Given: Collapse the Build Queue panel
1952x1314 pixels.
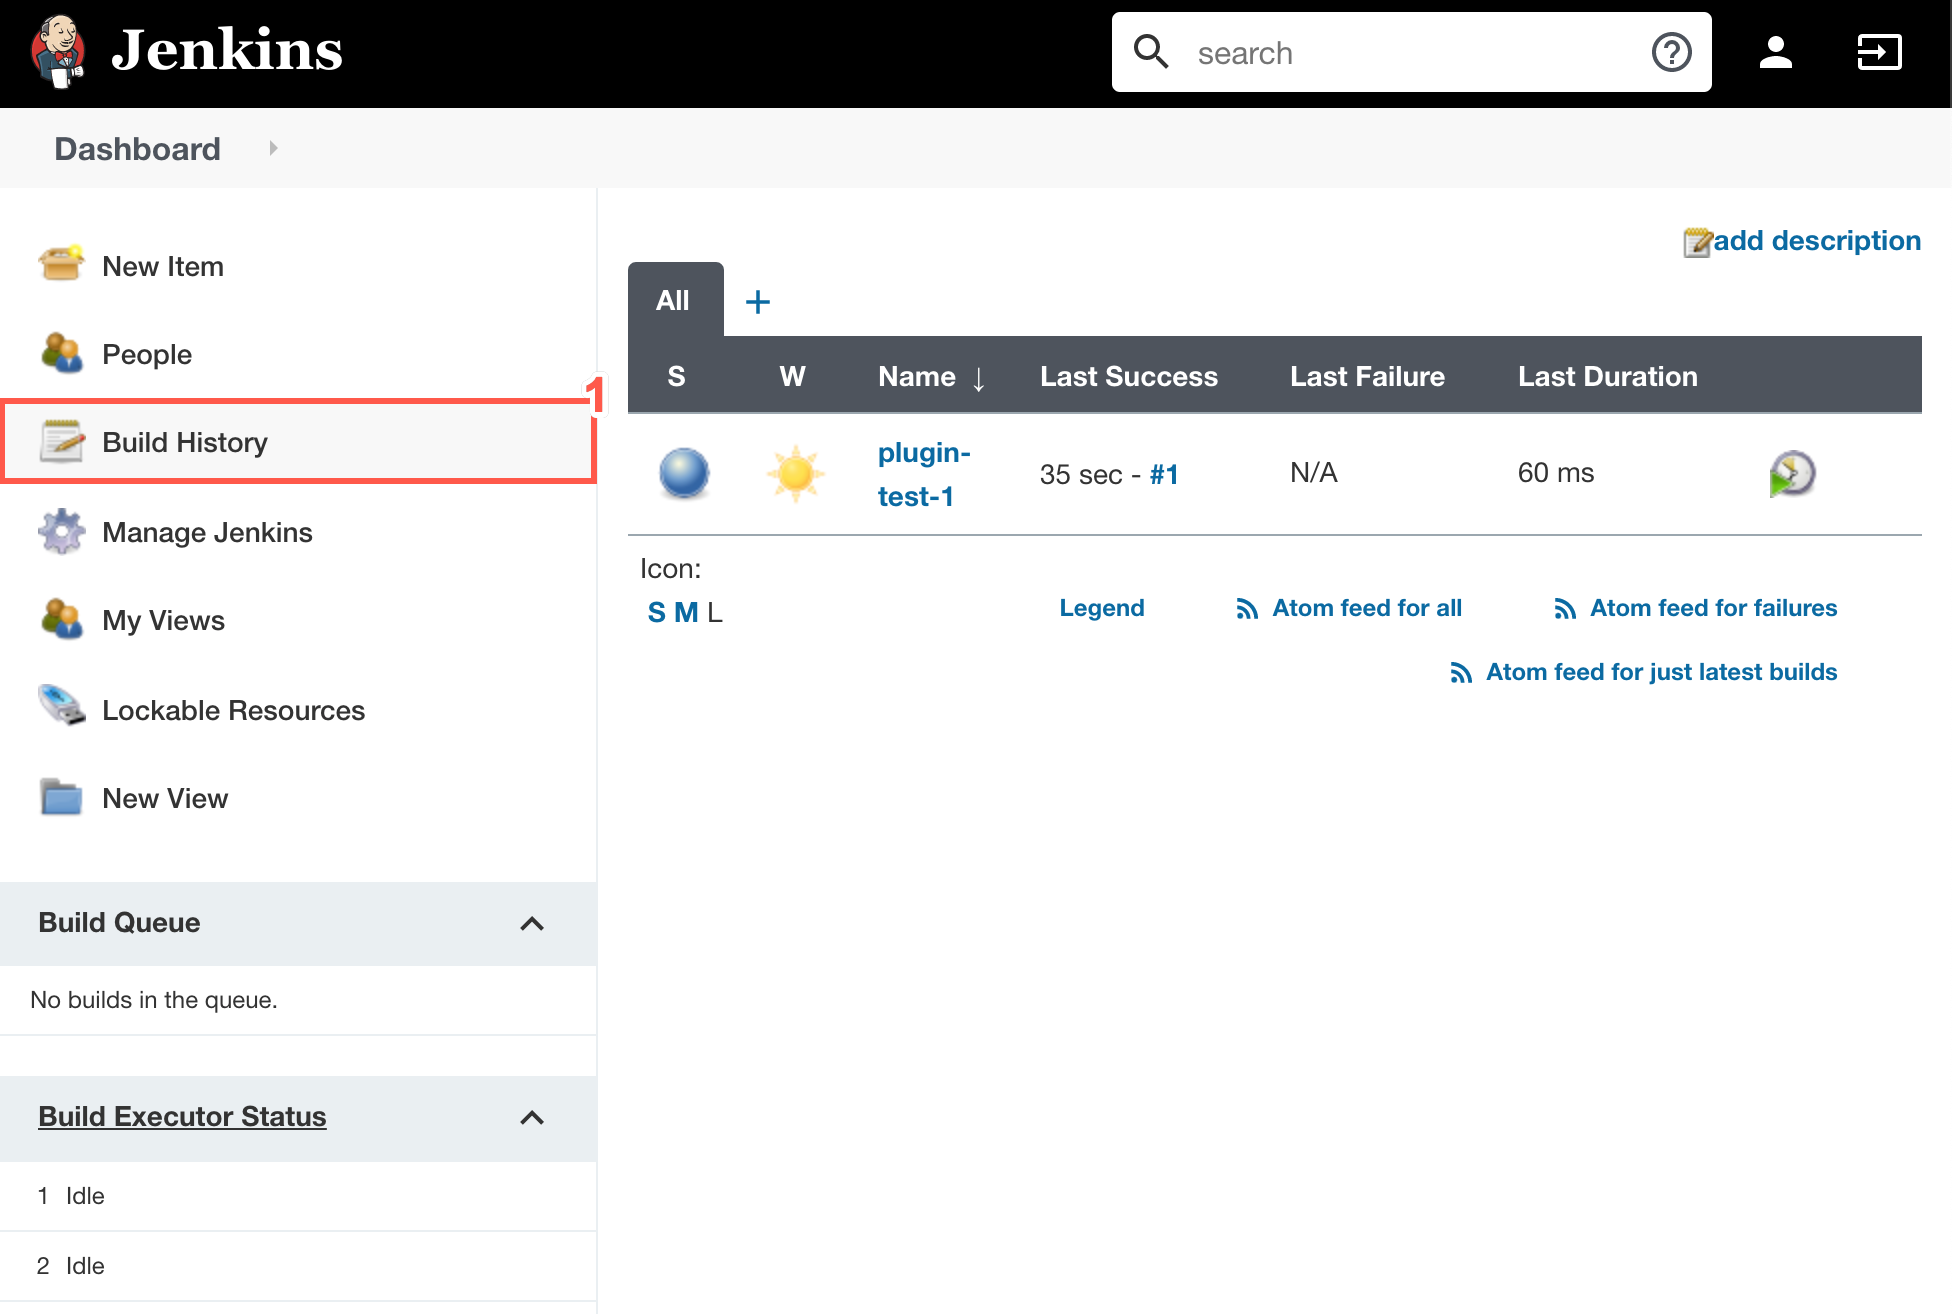Looking at the screenshot, I should [532, 924].
